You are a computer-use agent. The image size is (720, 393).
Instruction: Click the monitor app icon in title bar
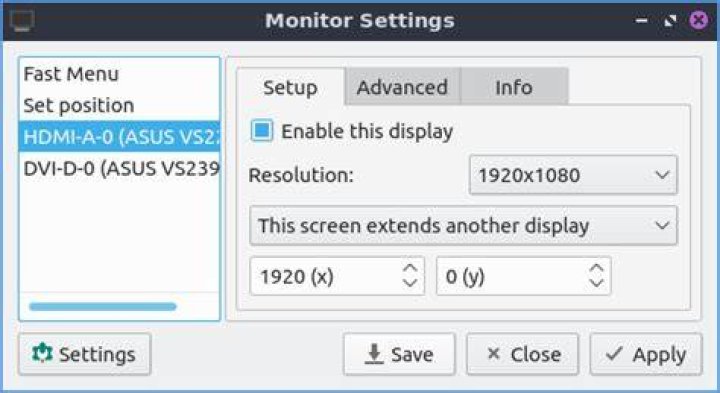click(x=22, y=21)
